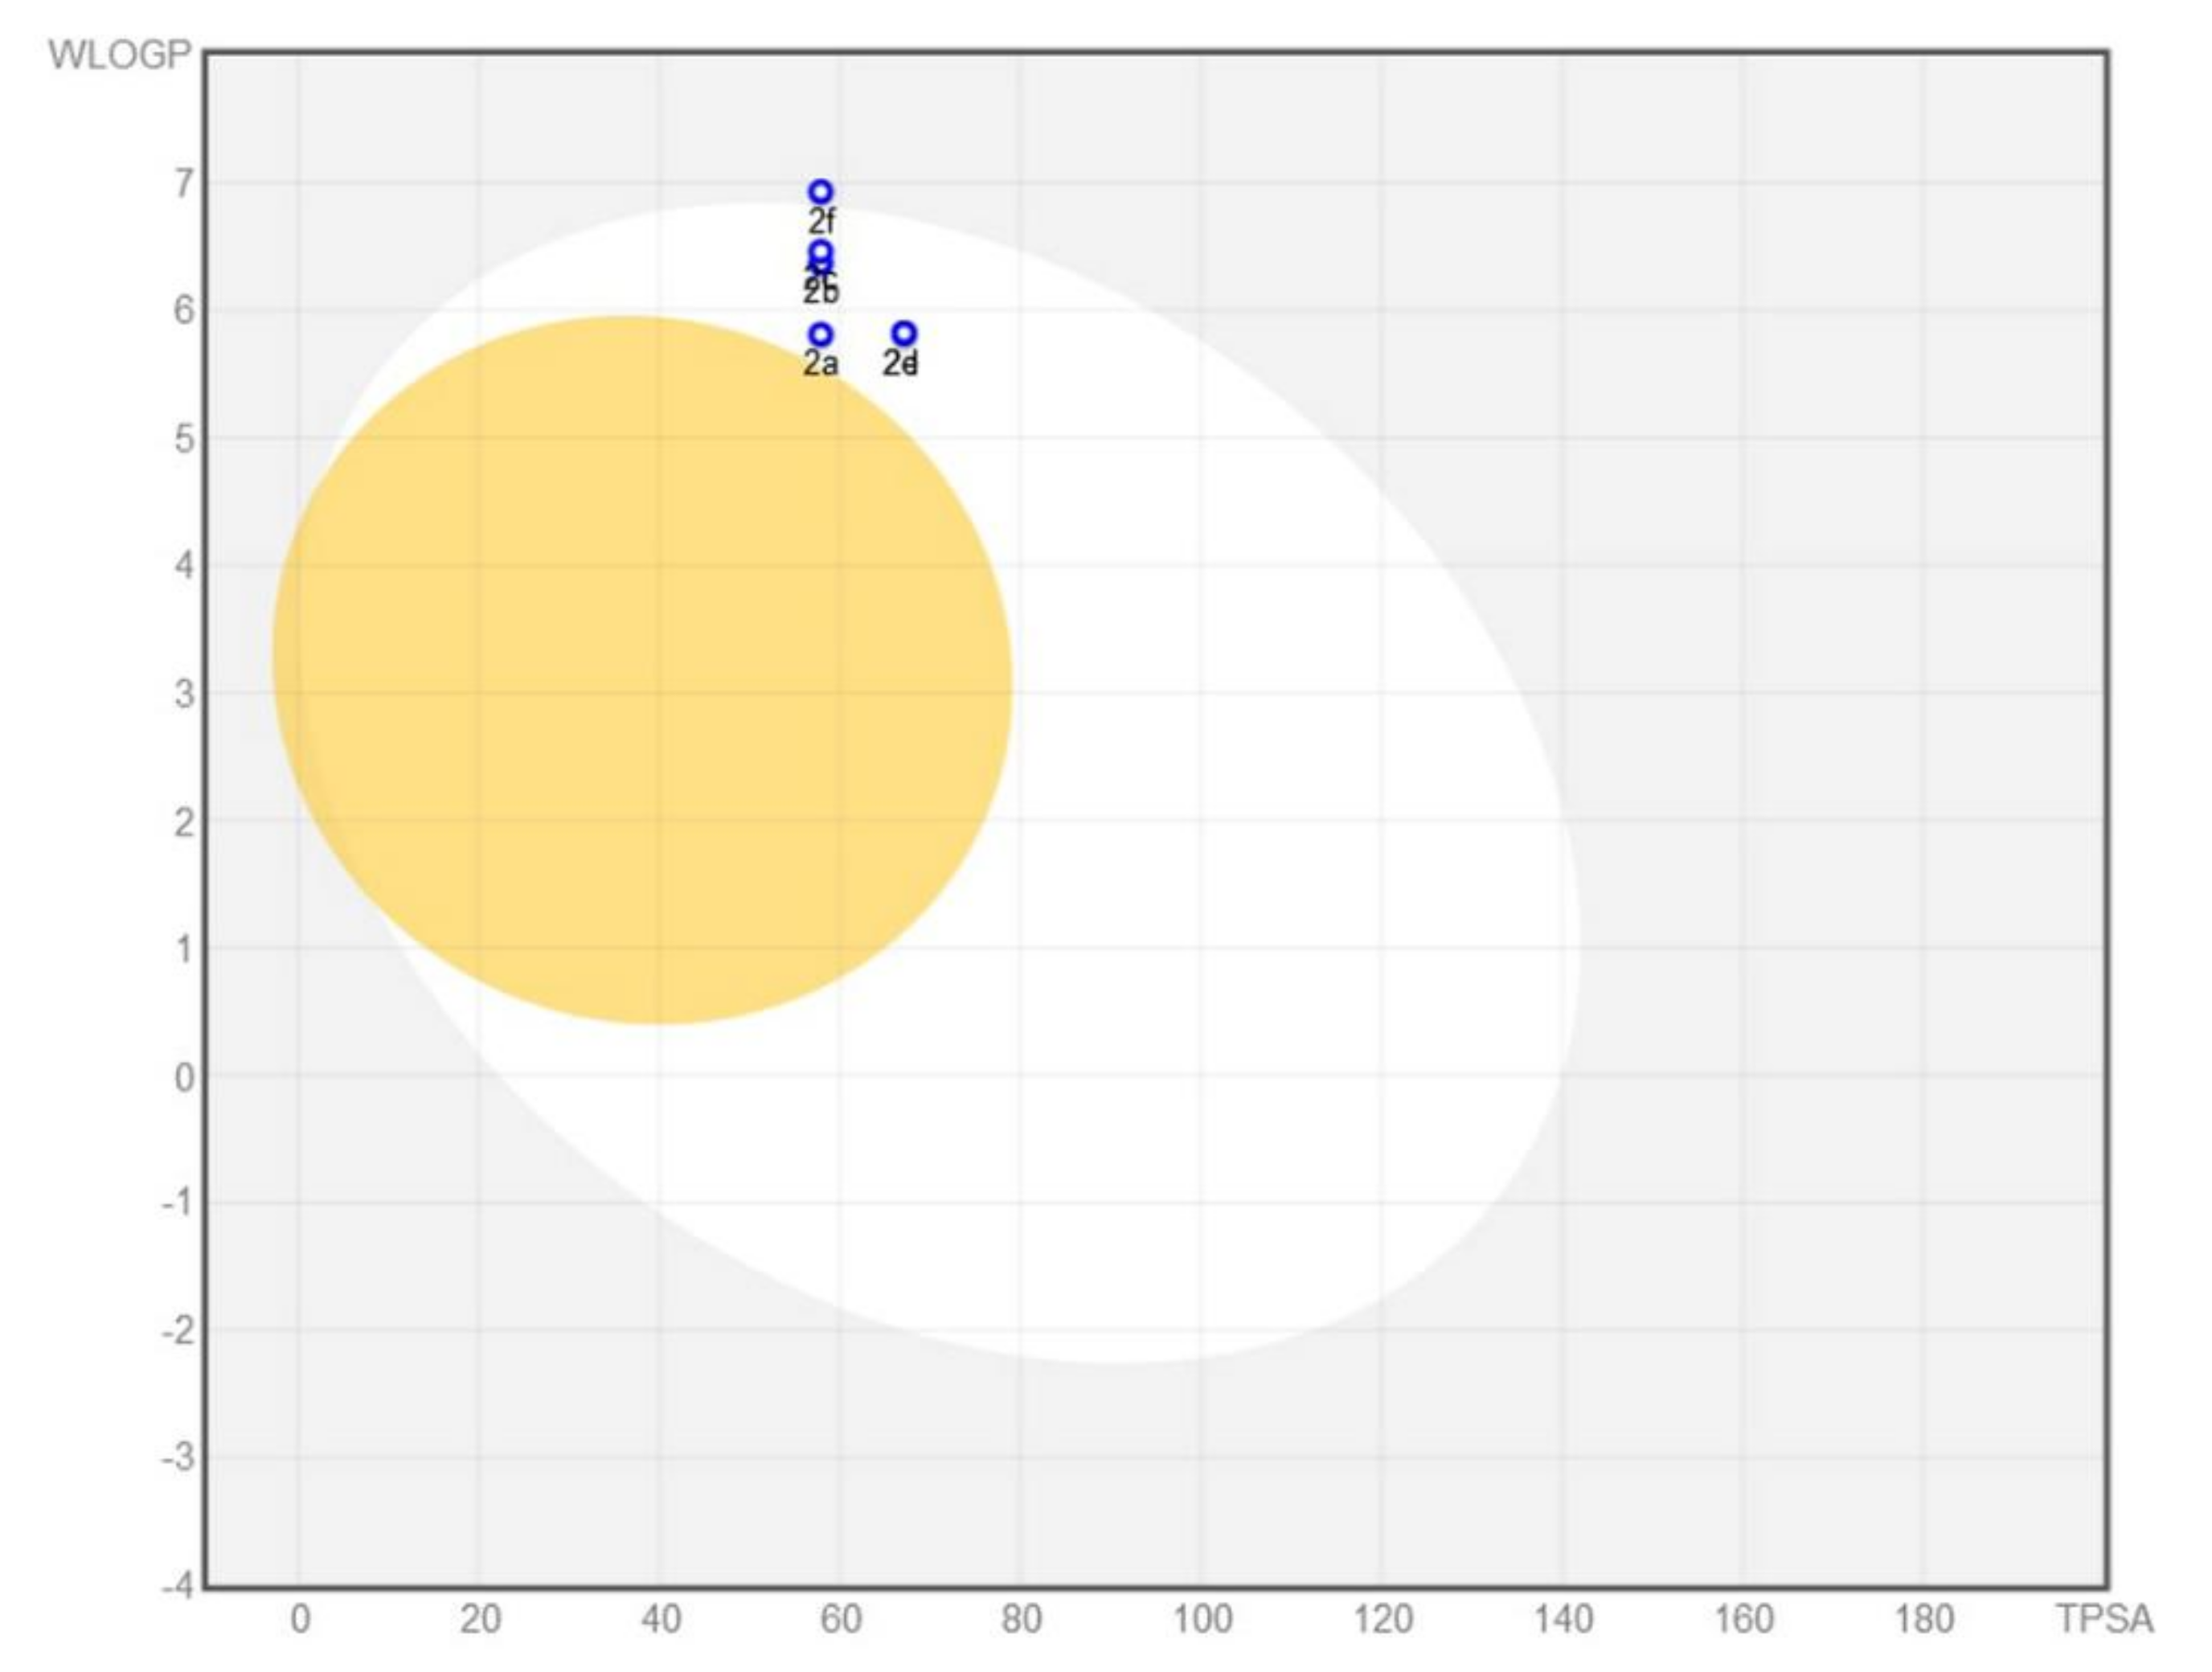Image resolution: width=2212 pixels, height=1672 pixels.
Task: Click the y-axis tick label -4
Action: click(178, 1584)
